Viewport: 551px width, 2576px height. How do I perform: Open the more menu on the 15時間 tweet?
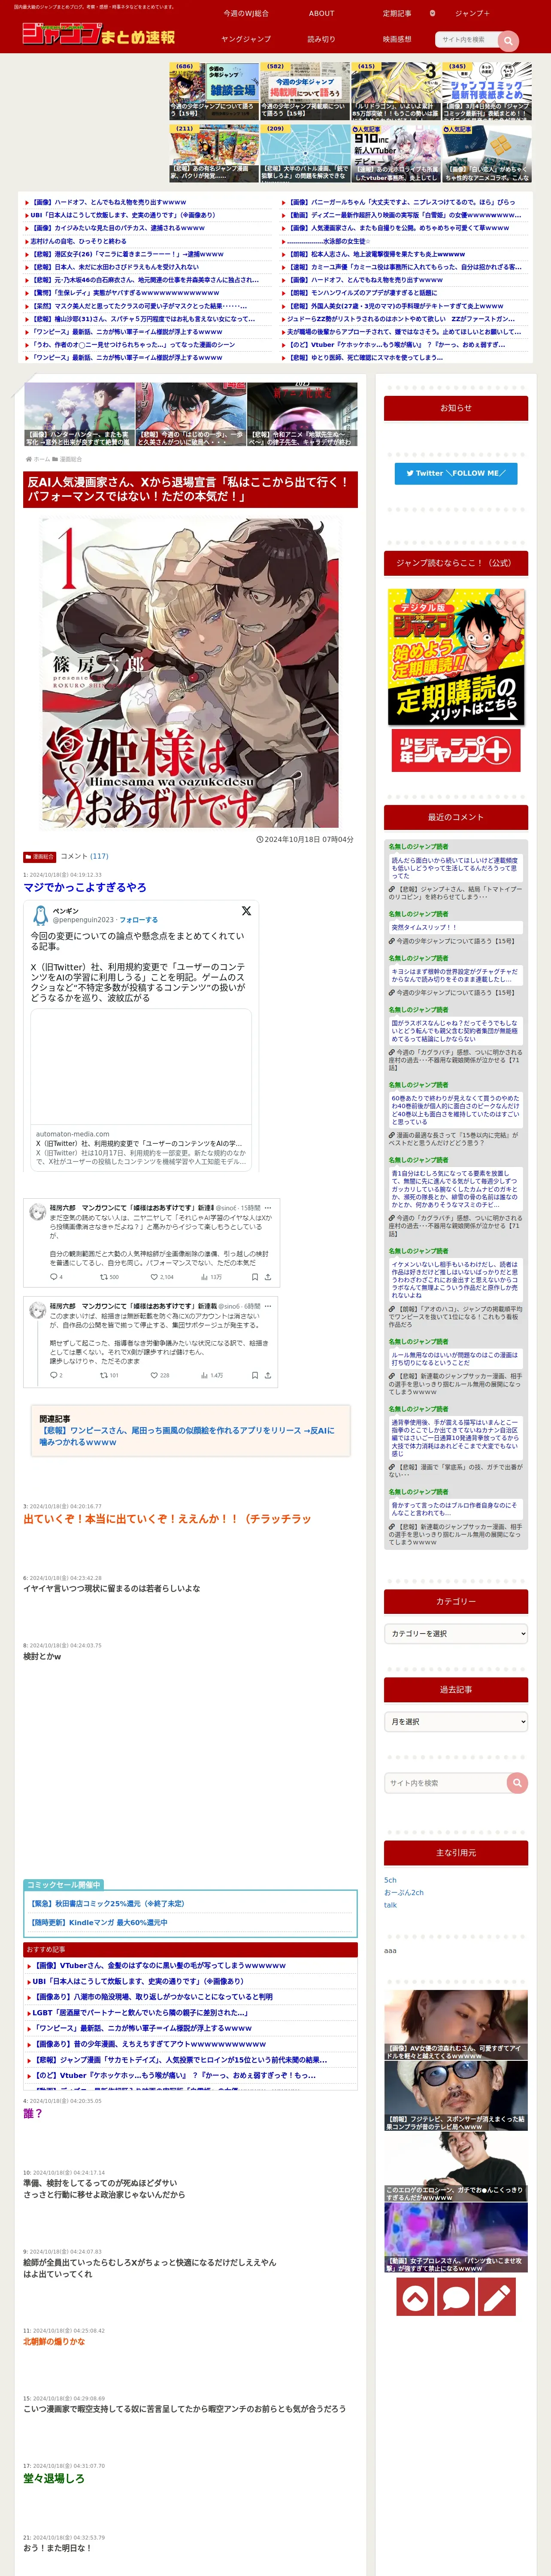[268, 1208]
